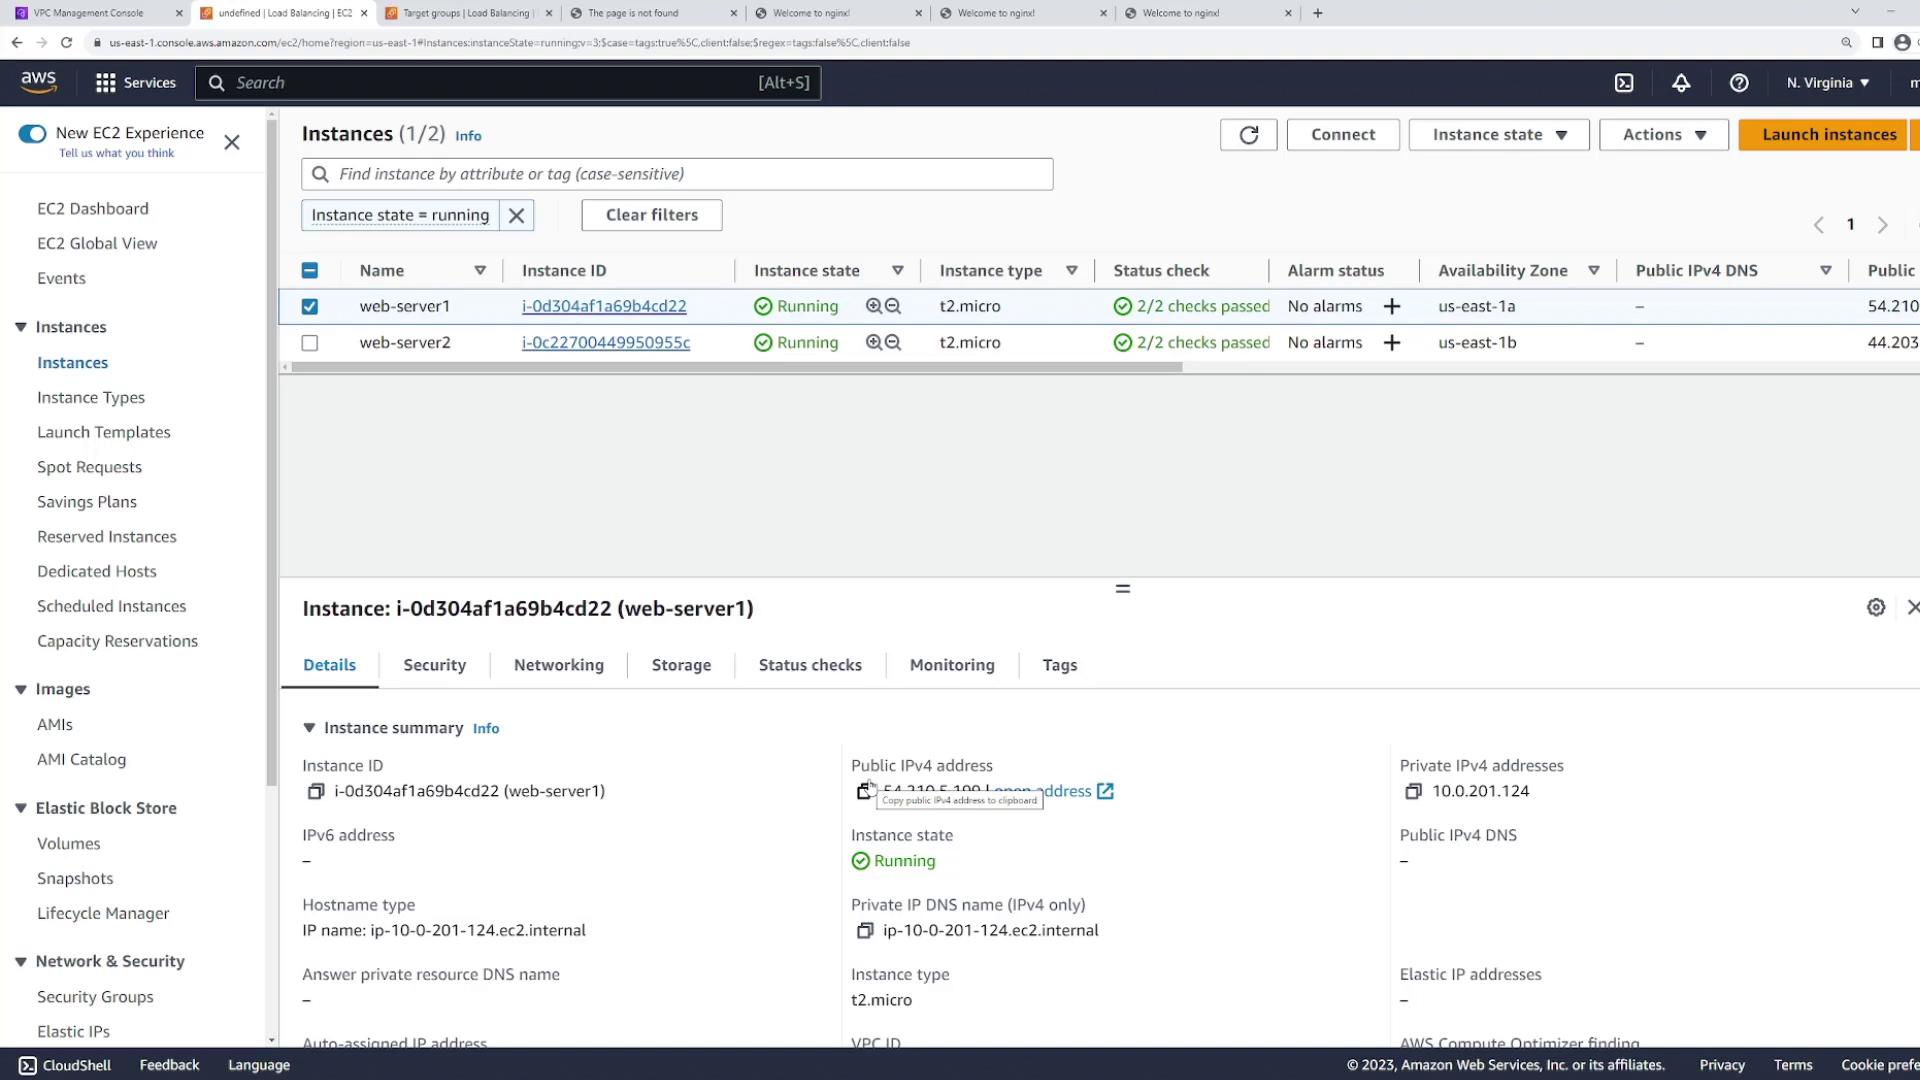Open CloudShell icon in top navigation bar

[1624, 83]
